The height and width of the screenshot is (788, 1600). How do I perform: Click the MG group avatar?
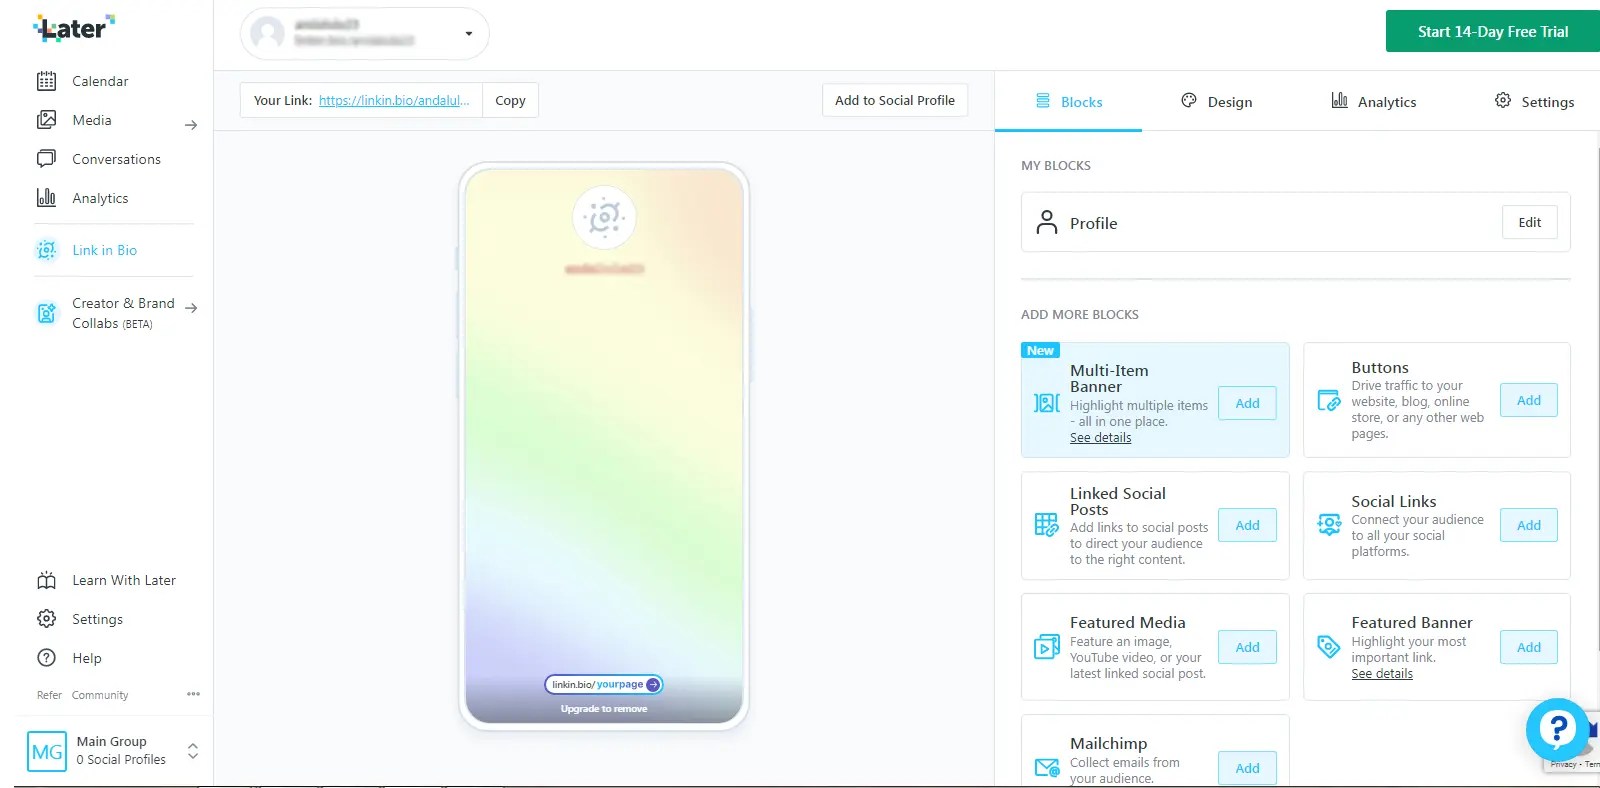[47, 751]
